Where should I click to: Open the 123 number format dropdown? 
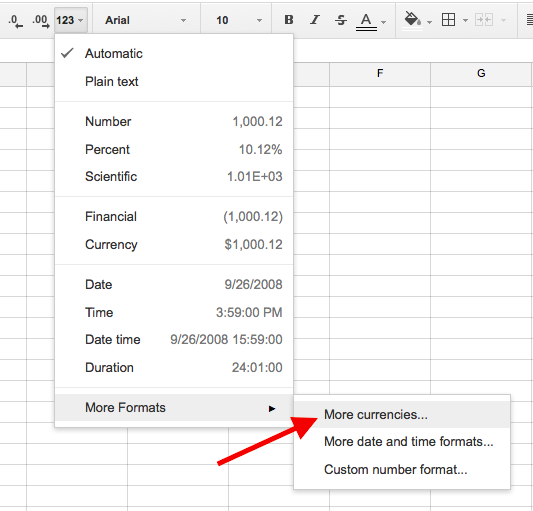[70, 20]
